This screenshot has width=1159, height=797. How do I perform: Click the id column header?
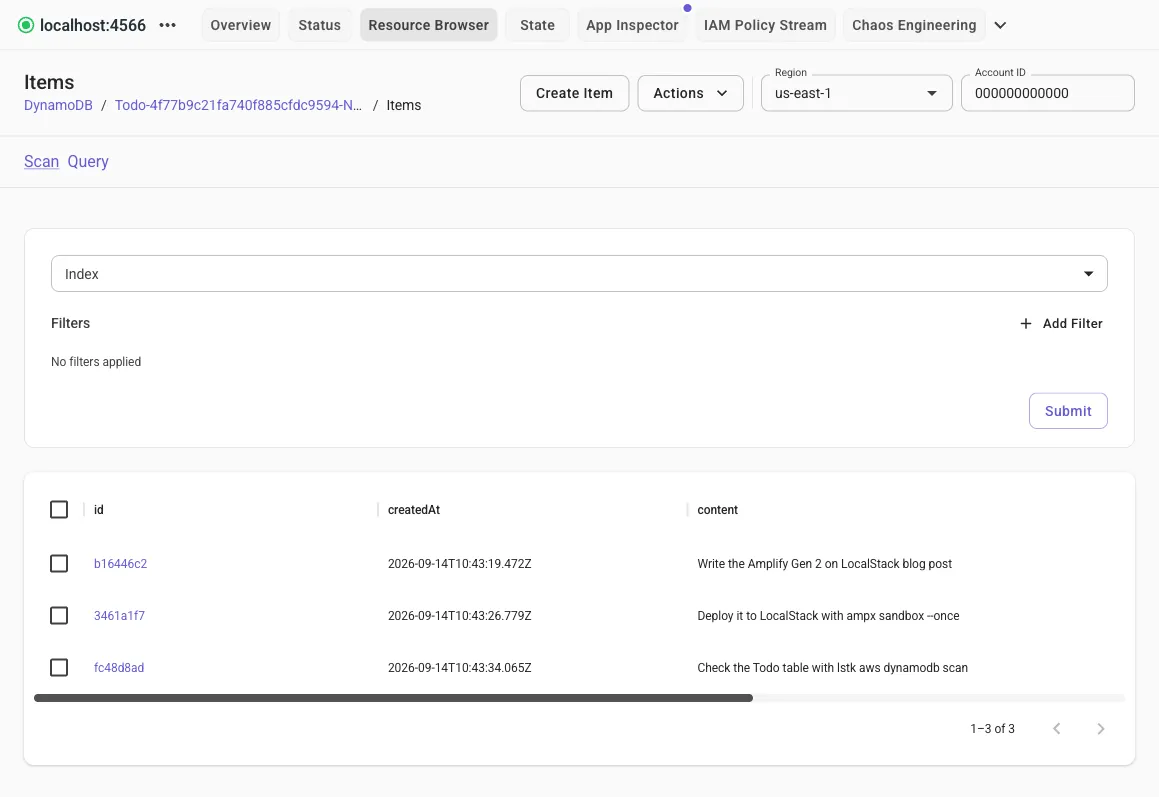(x=98, y=509)
